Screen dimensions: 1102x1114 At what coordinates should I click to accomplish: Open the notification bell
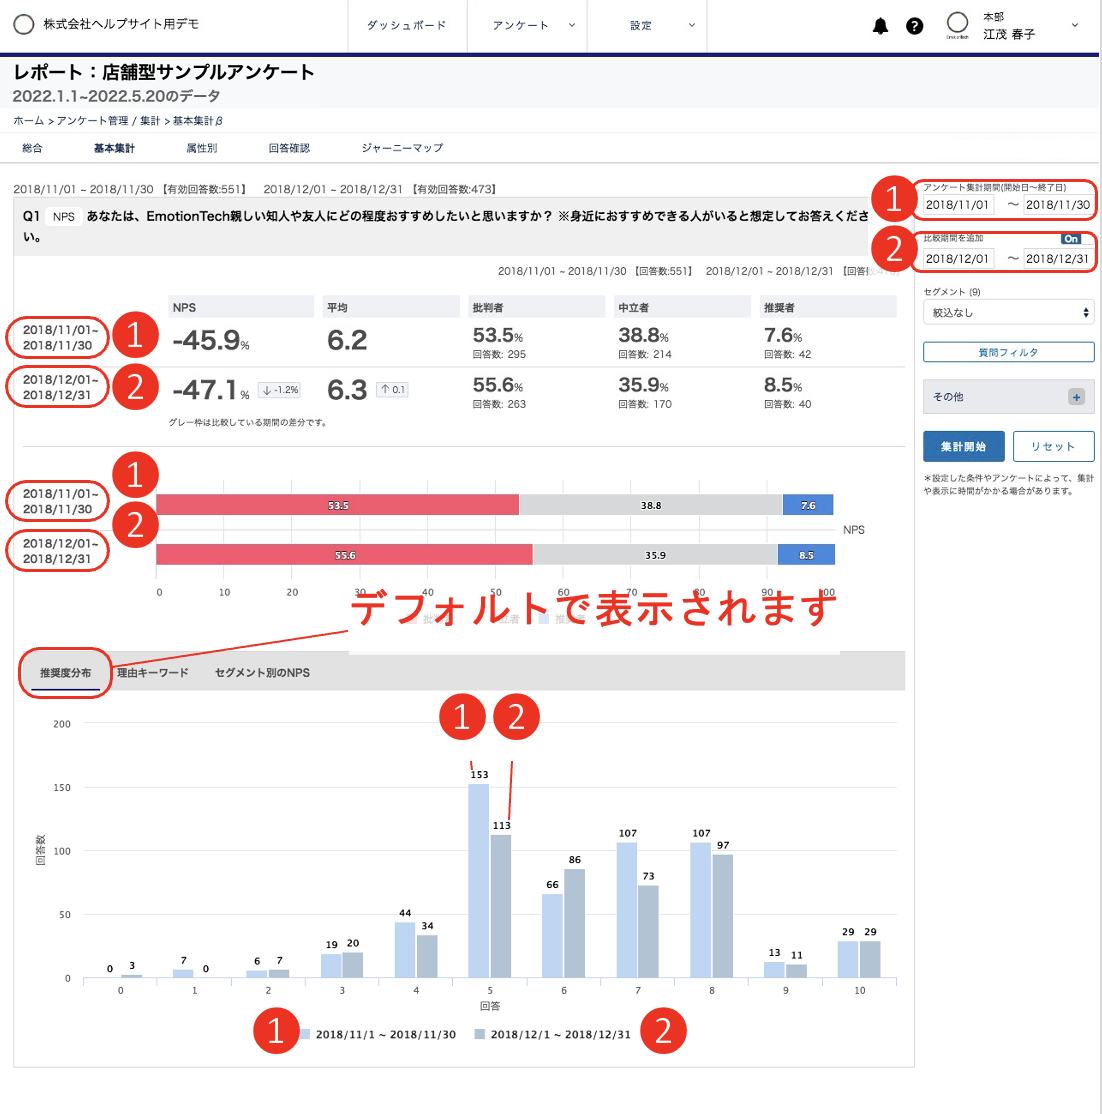coord(881,26)
